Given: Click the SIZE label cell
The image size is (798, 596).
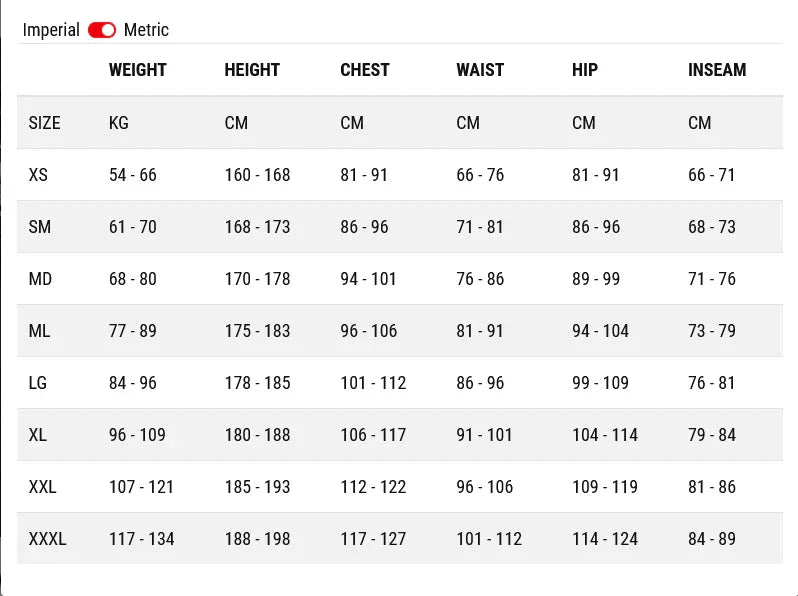Looking at the screenshot, I should pyautogui.click(x=45, y=123).
